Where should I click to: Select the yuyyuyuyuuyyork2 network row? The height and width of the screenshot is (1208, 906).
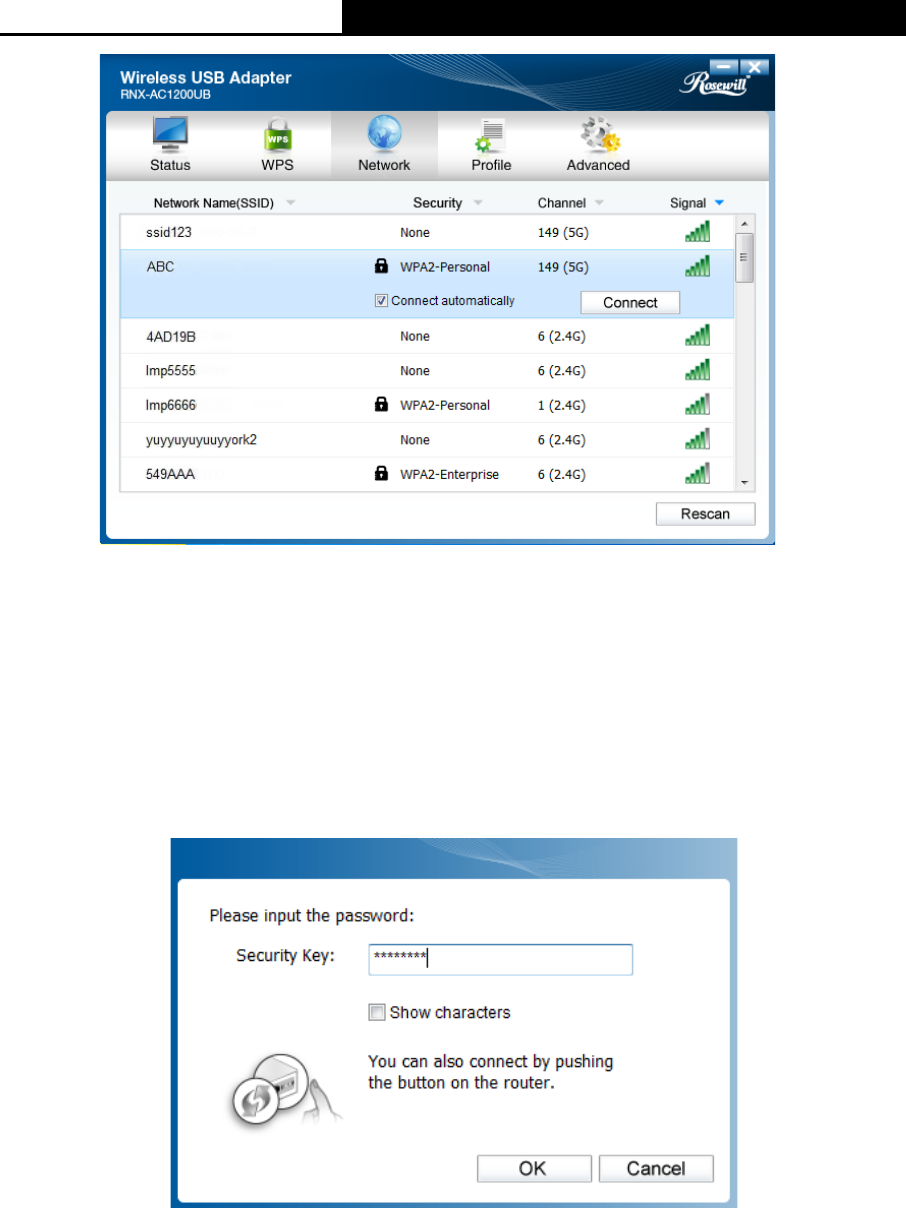tap(427, 439)
